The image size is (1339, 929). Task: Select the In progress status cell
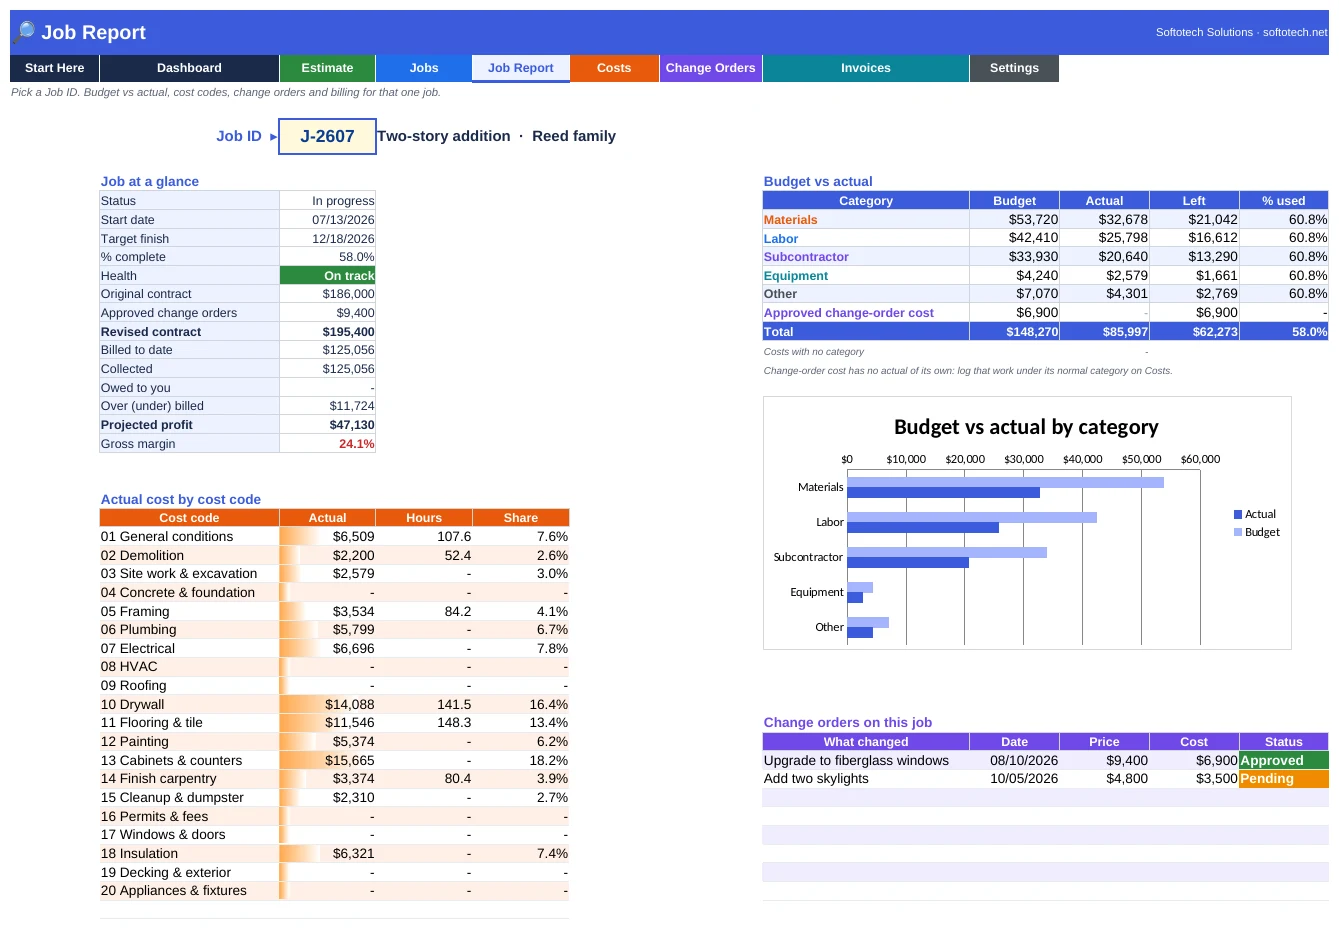(x=327, y=201)
